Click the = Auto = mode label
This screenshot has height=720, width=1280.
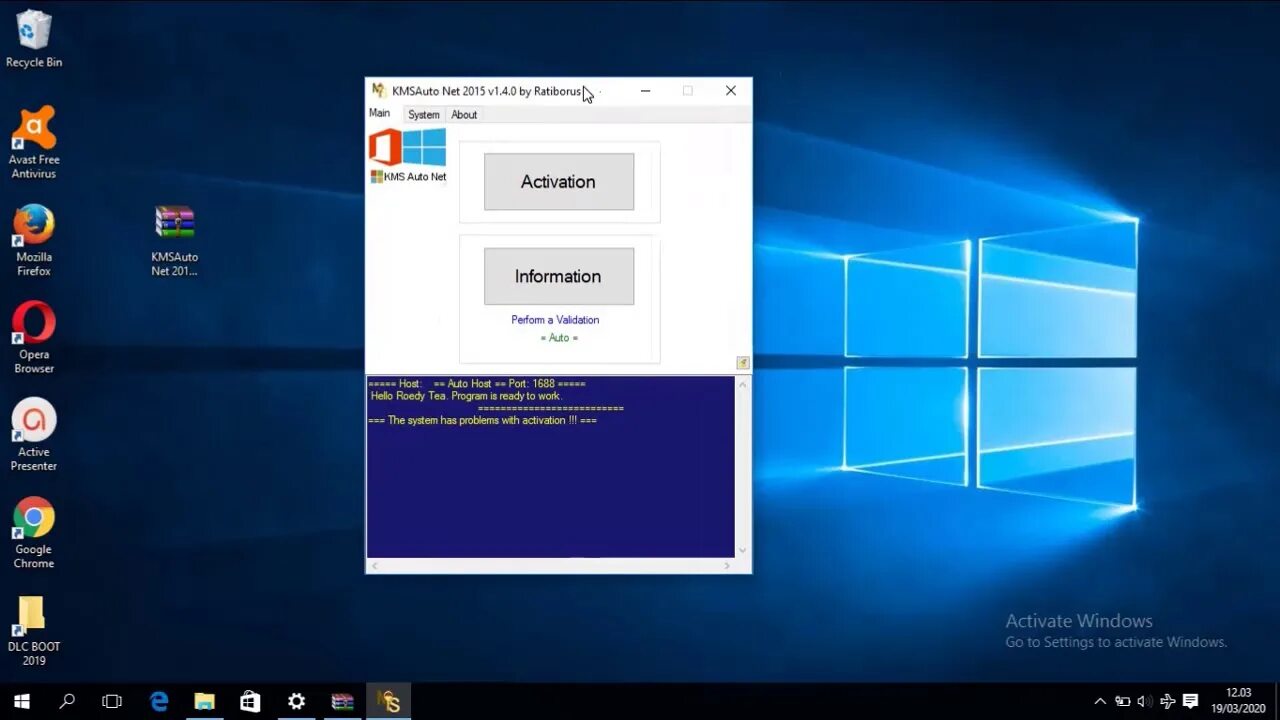click(559, 338)
